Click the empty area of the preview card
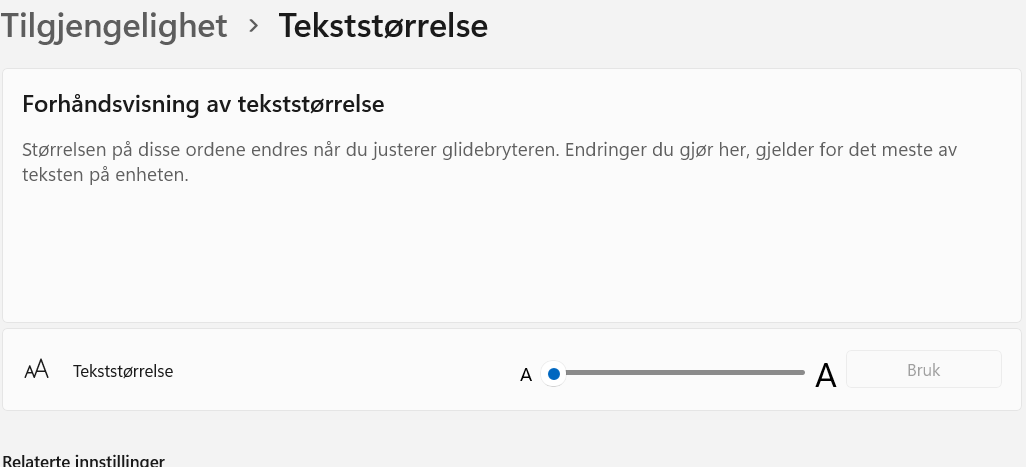Viewport: 1026px width, 467px height. 500,255
